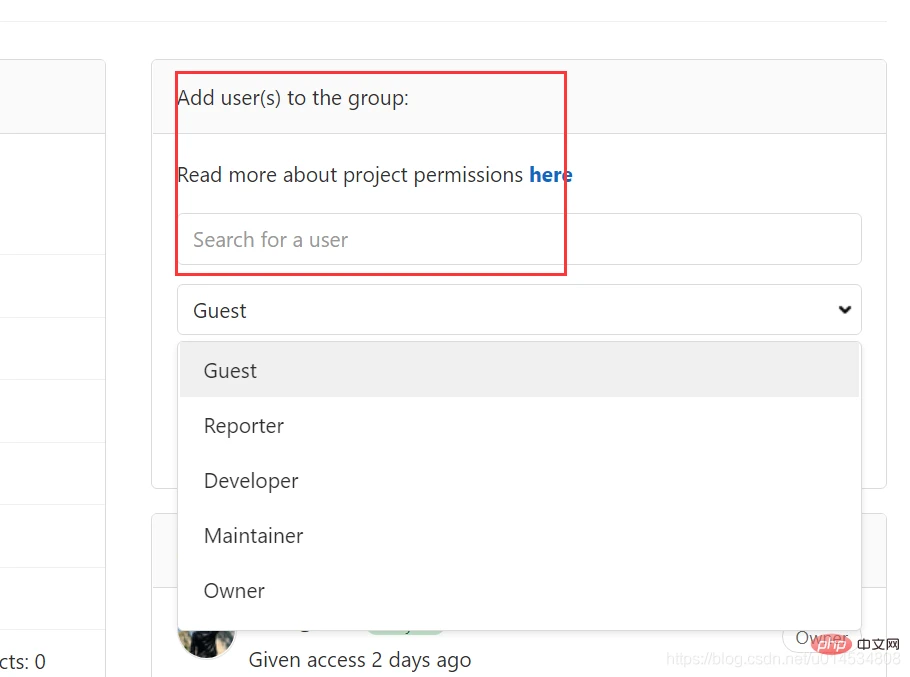
Task: Click the green badge next to the member name
Action: pos(405,630)
